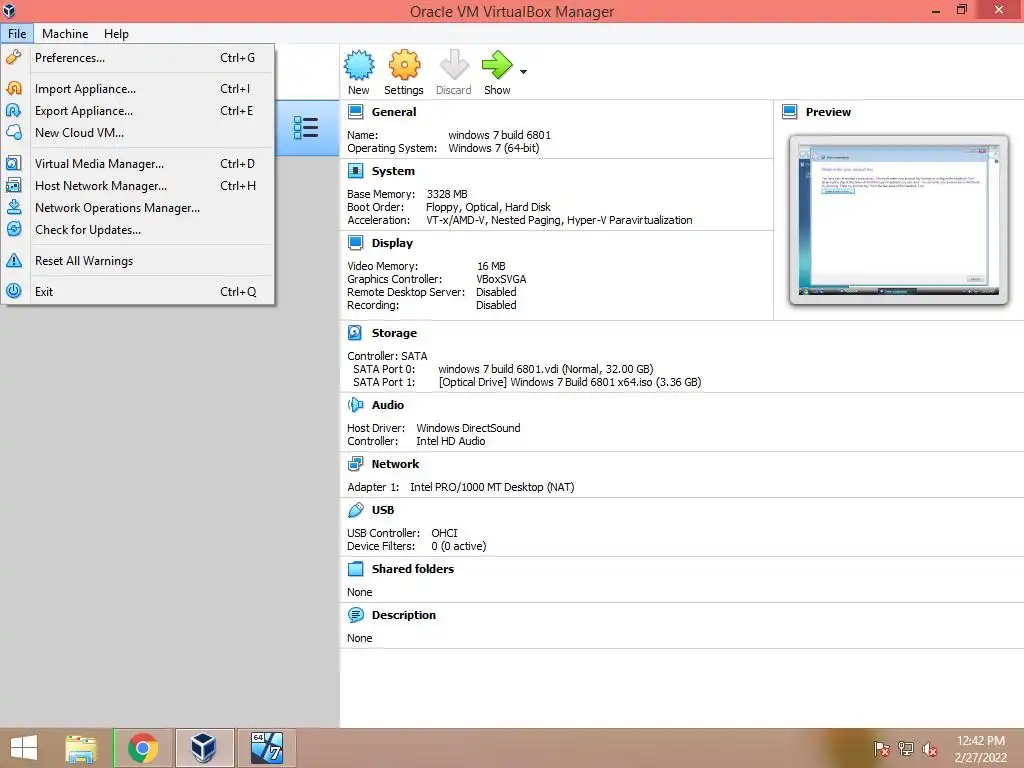Click the Network Operations Manager icon

point(14,208)
